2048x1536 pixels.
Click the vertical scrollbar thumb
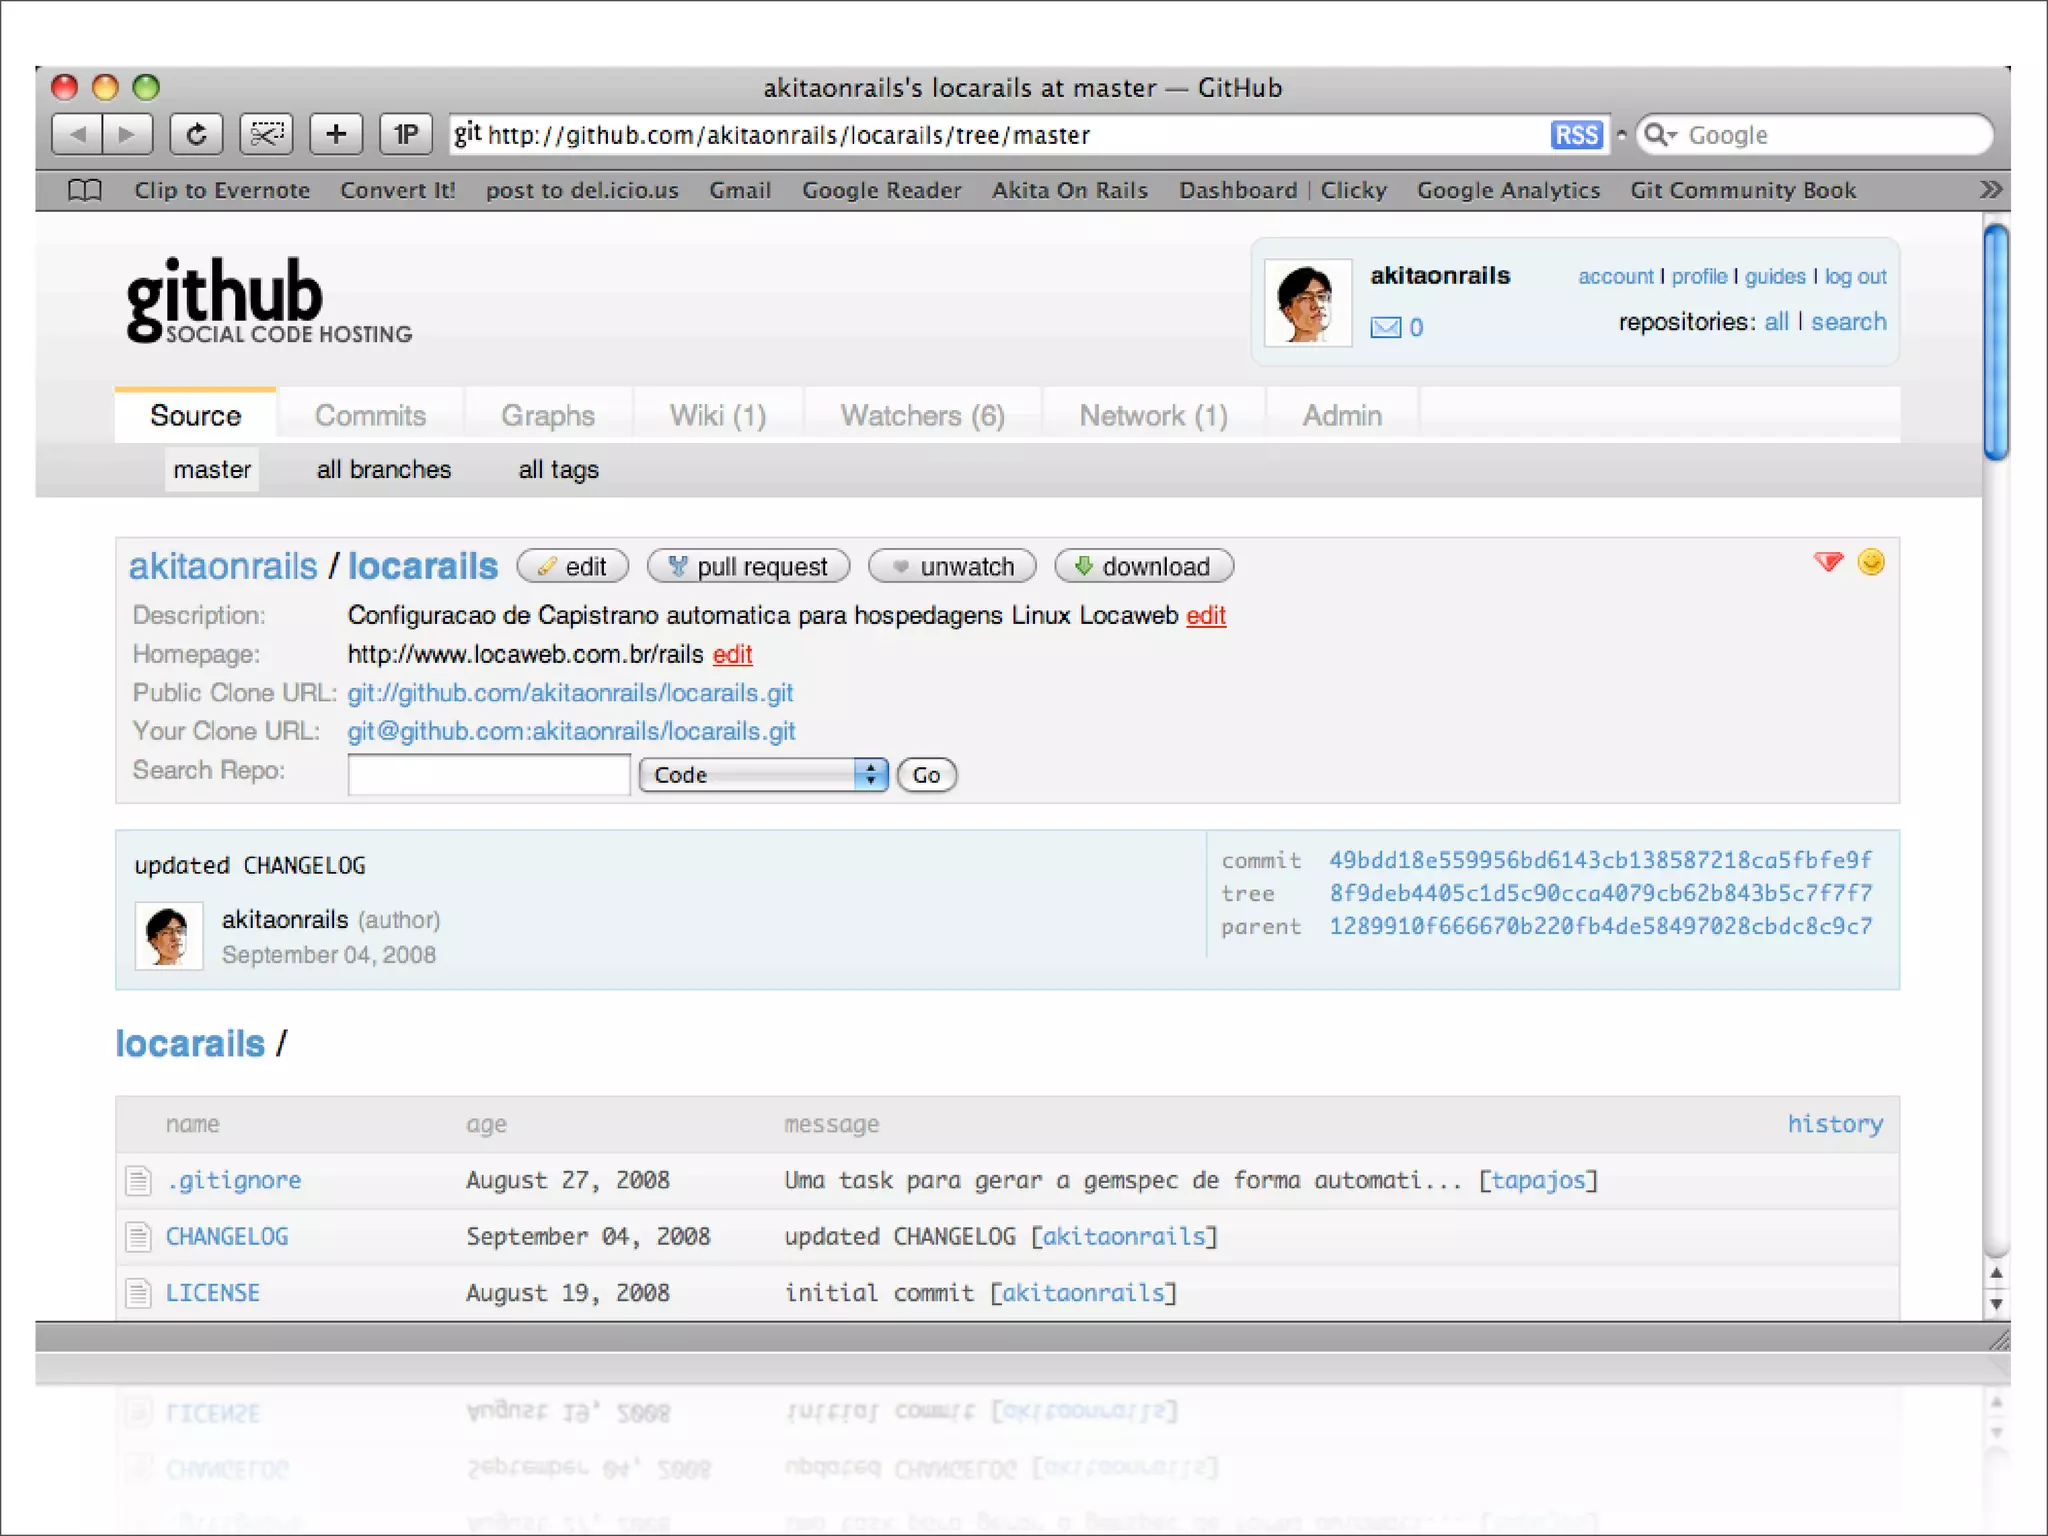point(1996,343)
